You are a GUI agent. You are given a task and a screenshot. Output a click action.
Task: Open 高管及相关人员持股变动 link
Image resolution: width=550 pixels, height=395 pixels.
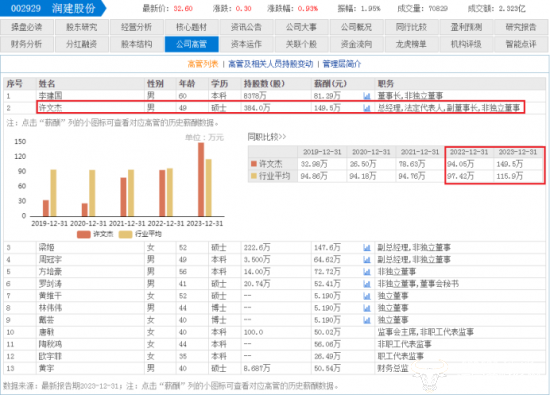coord(270,64)
